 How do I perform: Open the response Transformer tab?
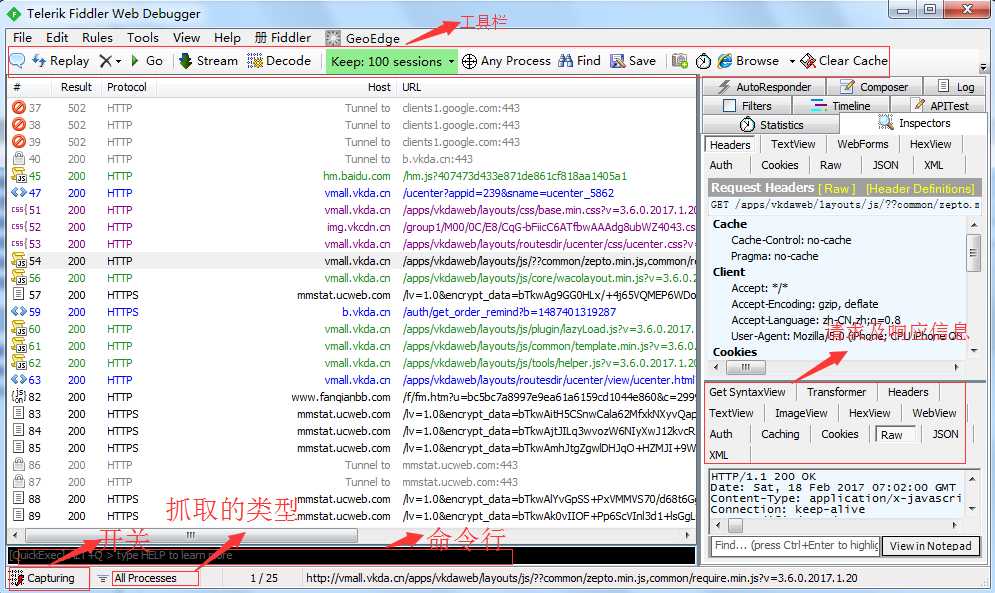coord(836,392)
